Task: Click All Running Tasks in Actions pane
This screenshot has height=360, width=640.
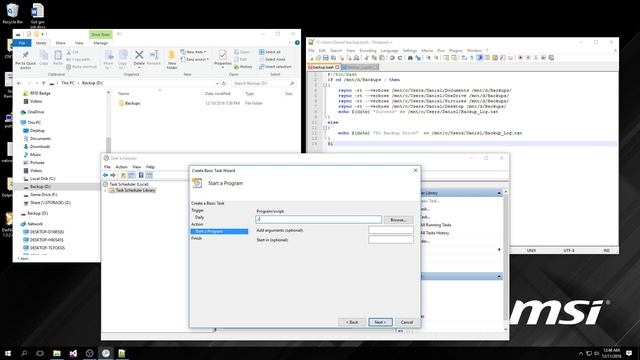Action: pos(436,225)
